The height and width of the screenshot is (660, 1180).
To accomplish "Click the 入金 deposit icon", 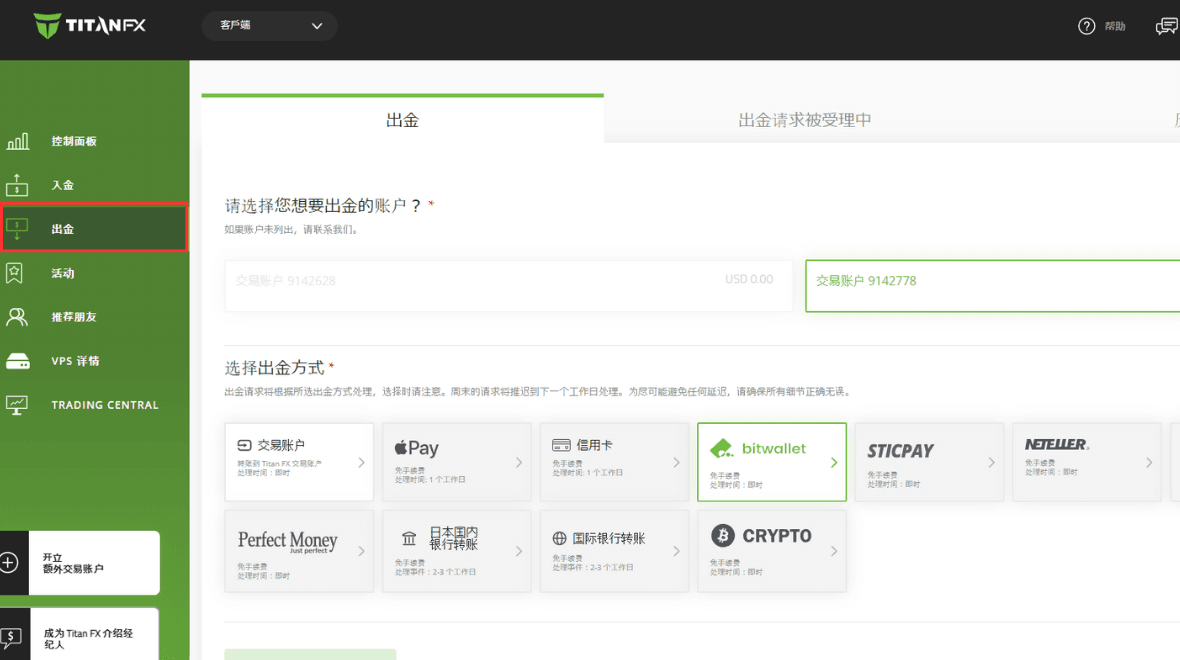I will tap(17, 185).
